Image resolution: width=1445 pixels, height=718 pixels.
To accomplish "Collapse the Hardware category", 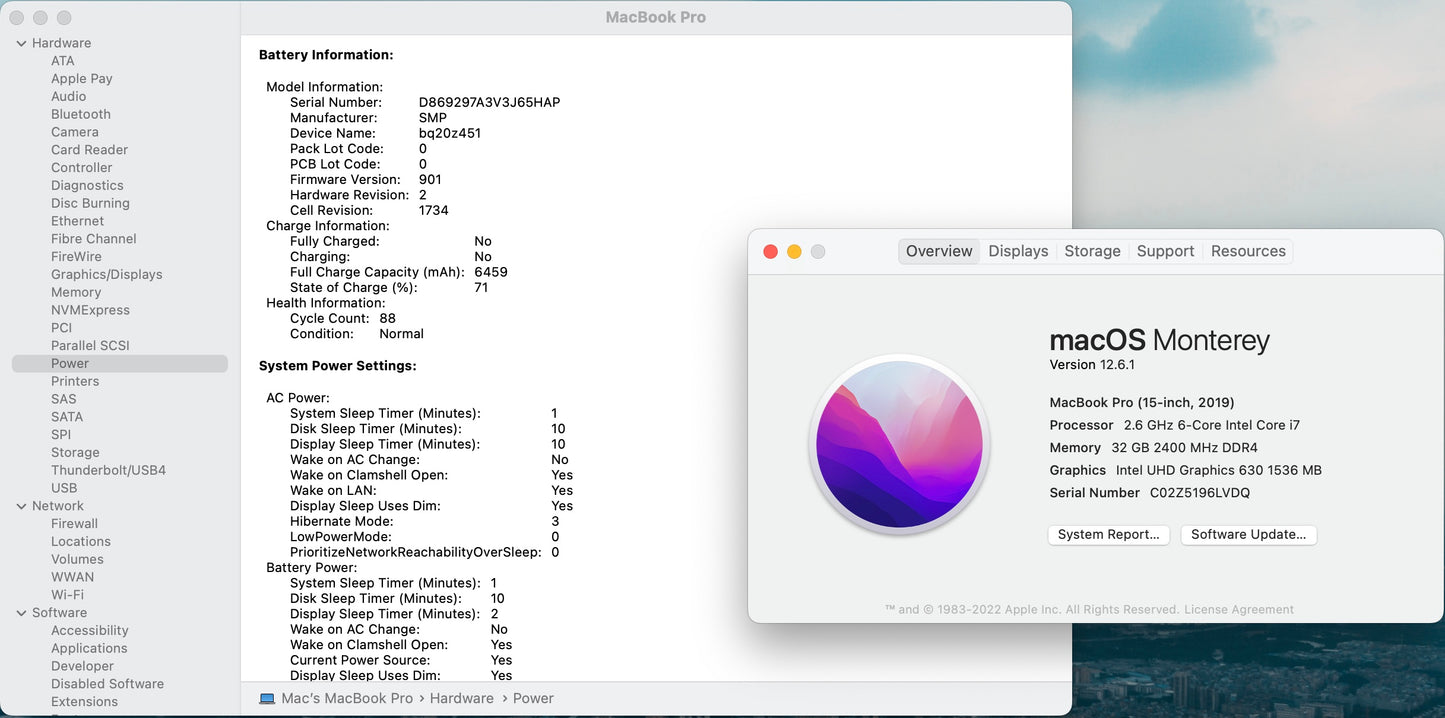I will 21,42.
